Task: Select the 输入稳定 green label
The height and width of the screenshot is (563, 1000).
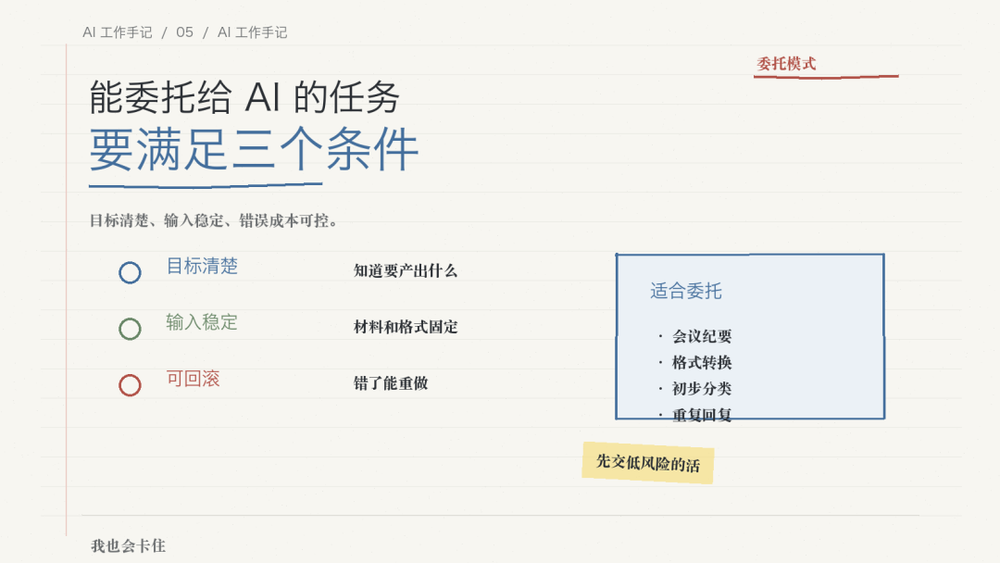Action: click(202, 322)
